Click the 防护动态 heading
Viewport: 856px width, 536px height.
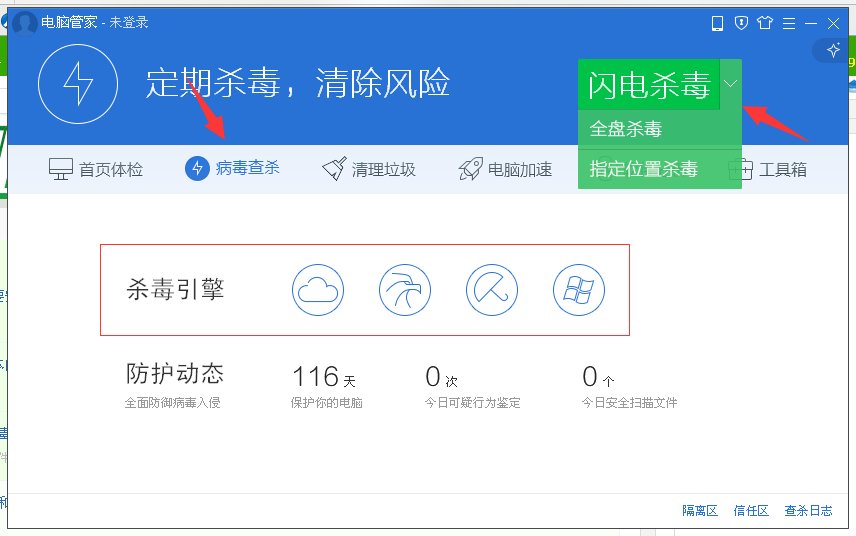pos(175,374)
